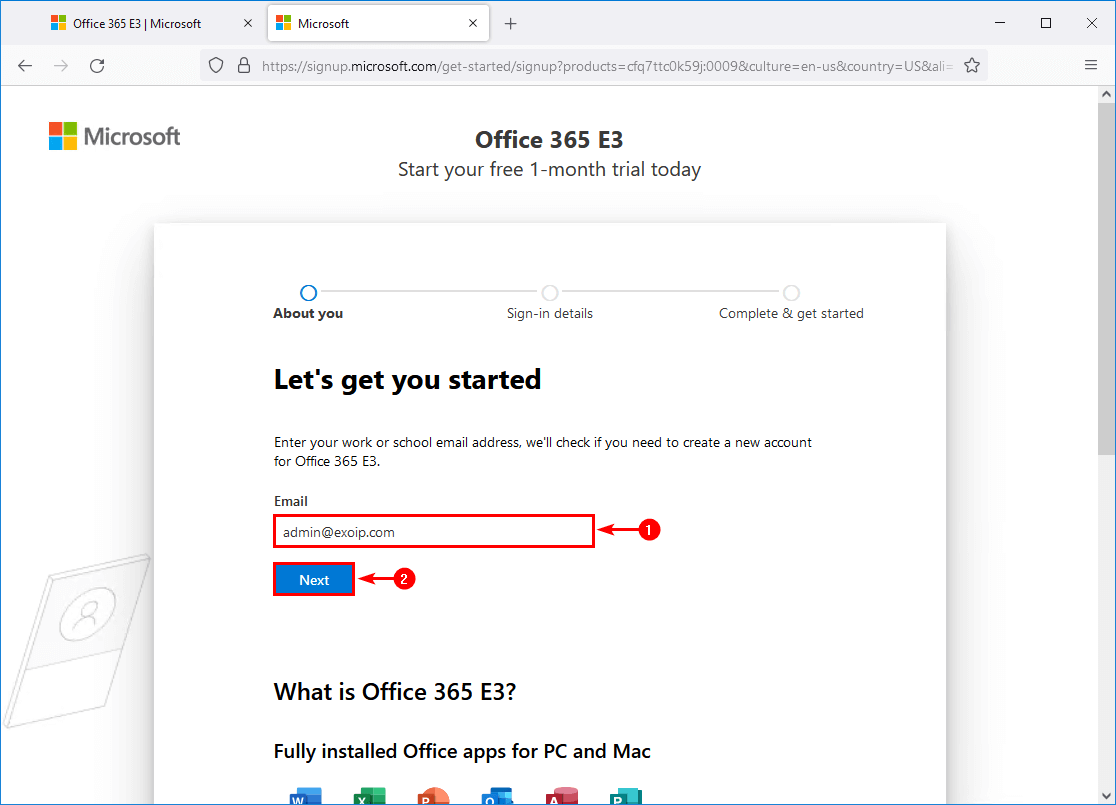Screen dimensions: 1116x805
Task: Click the vertical scrollbar thumb
Action: click(x=1106, y=279)
